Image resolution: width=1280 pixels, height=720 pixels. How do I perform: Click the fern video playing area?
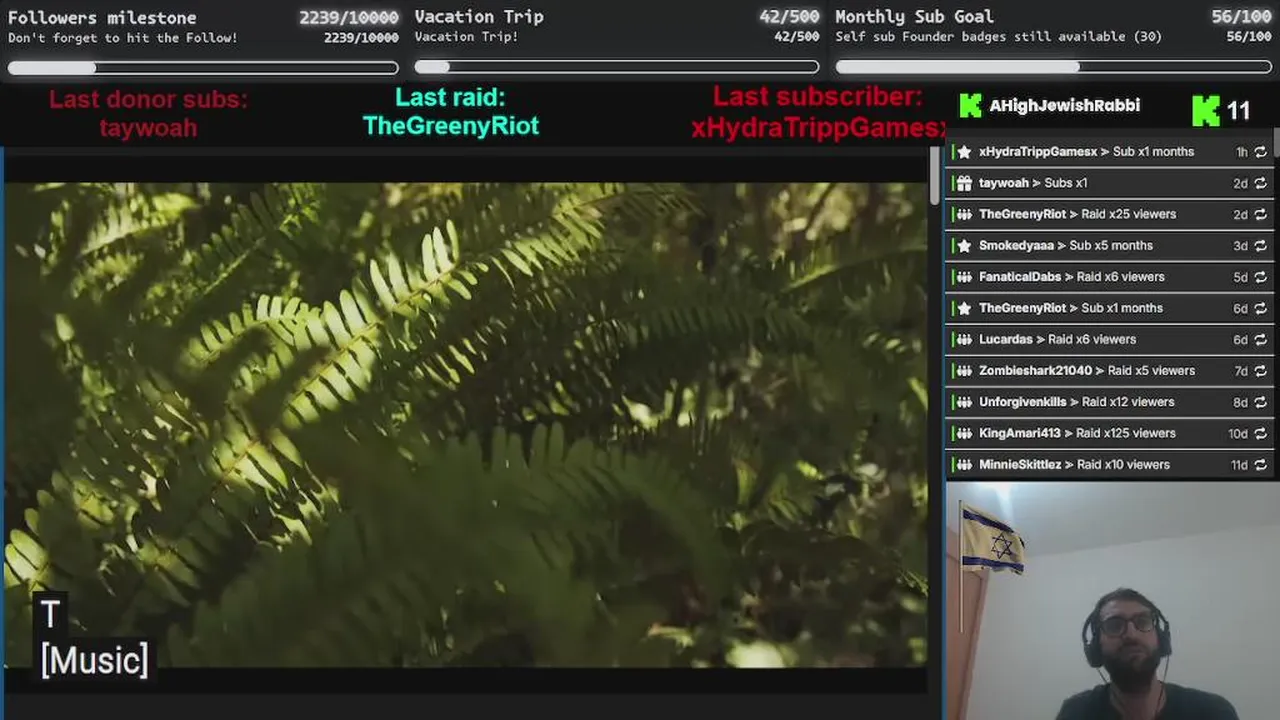[x=465, y=424]
